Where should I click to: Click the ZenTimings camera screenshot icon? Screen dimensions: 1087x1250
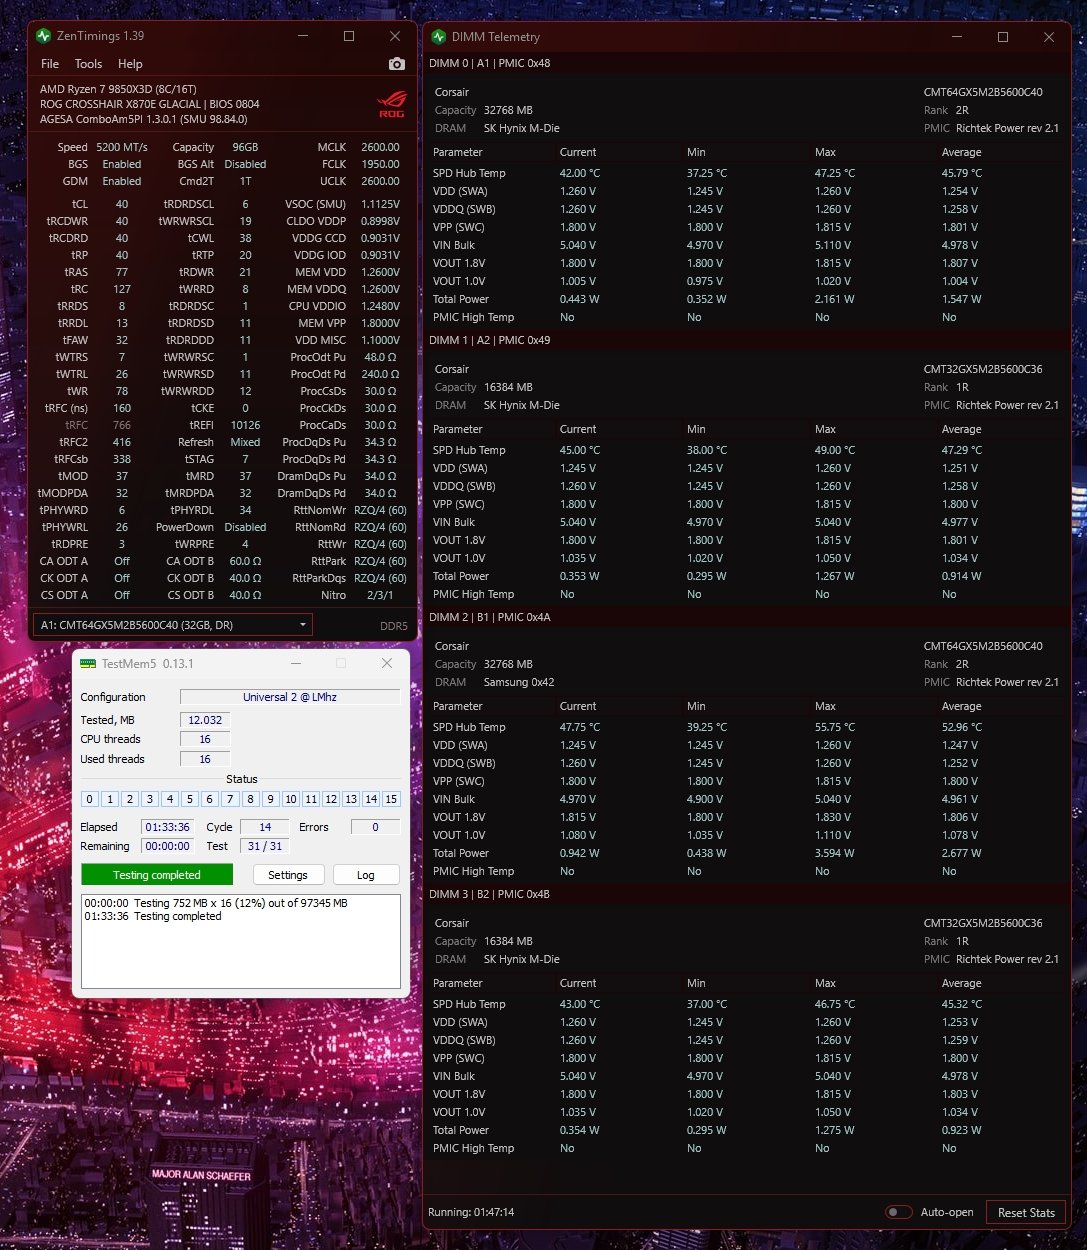[397, 64]
